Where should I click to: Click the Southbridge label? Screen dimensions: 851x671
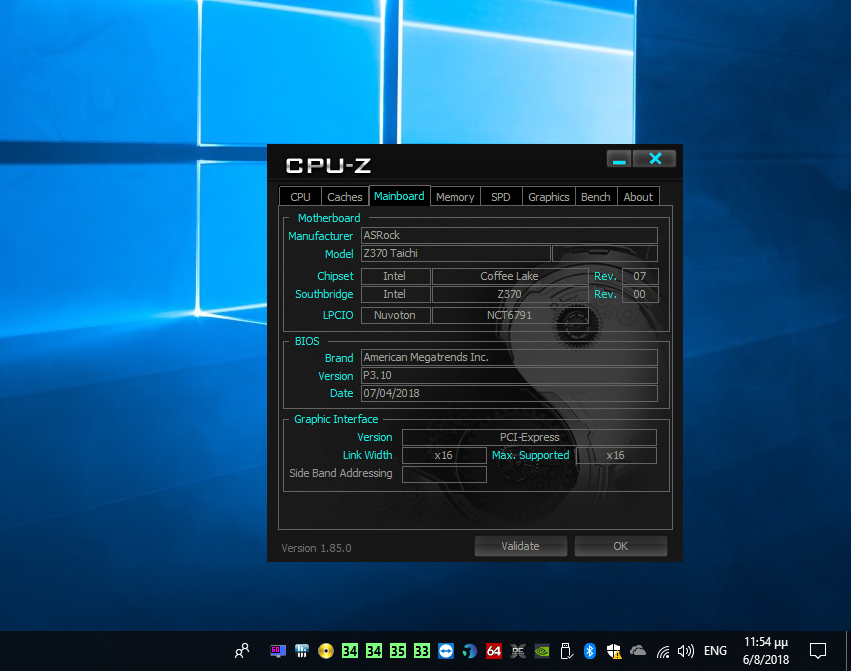324,294
